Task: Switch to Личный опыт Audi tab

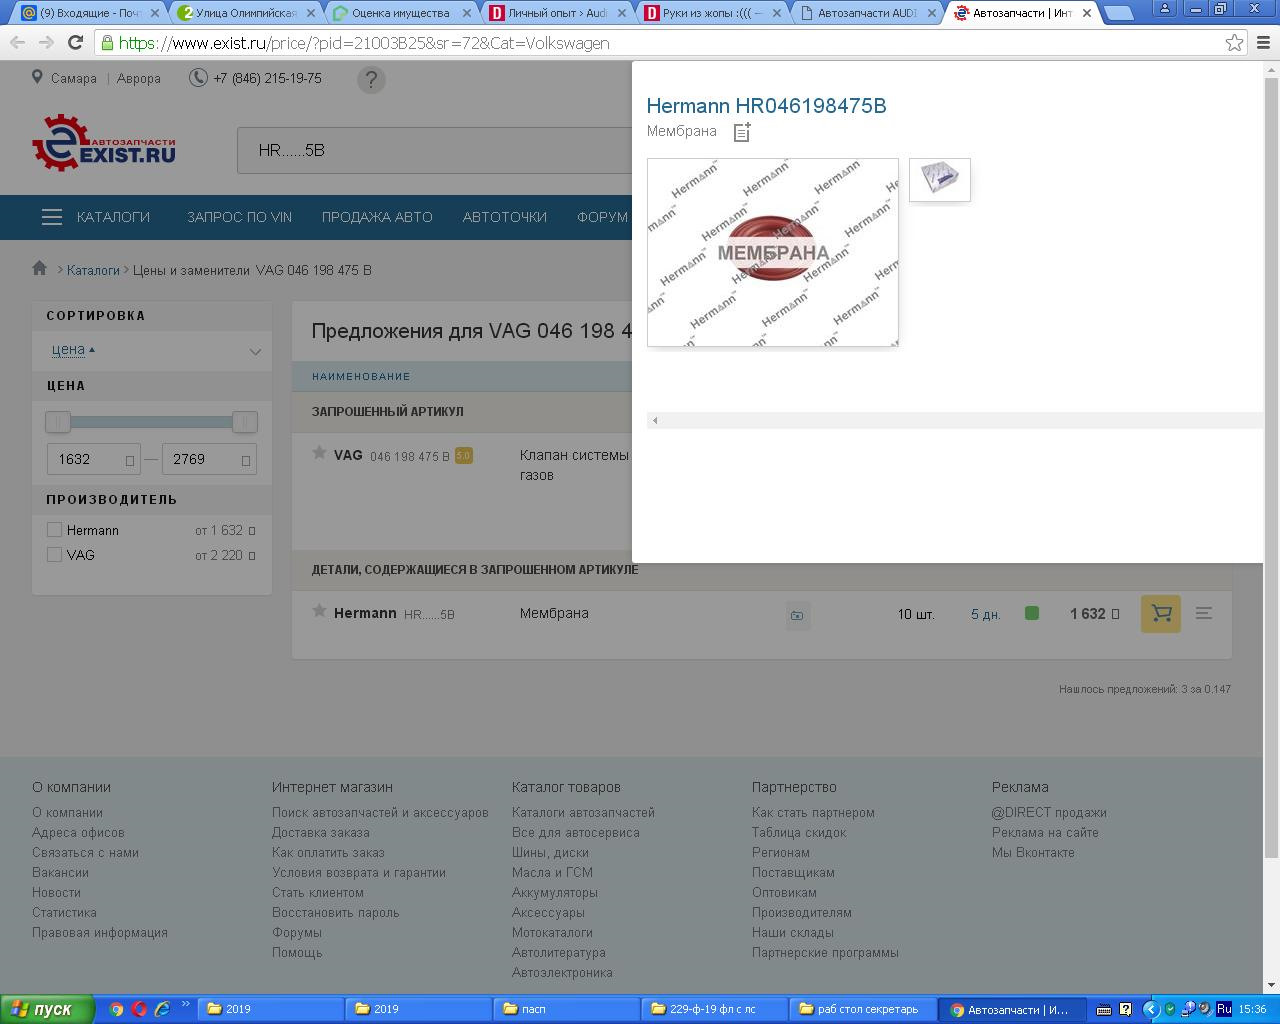Action: (556, 13)
